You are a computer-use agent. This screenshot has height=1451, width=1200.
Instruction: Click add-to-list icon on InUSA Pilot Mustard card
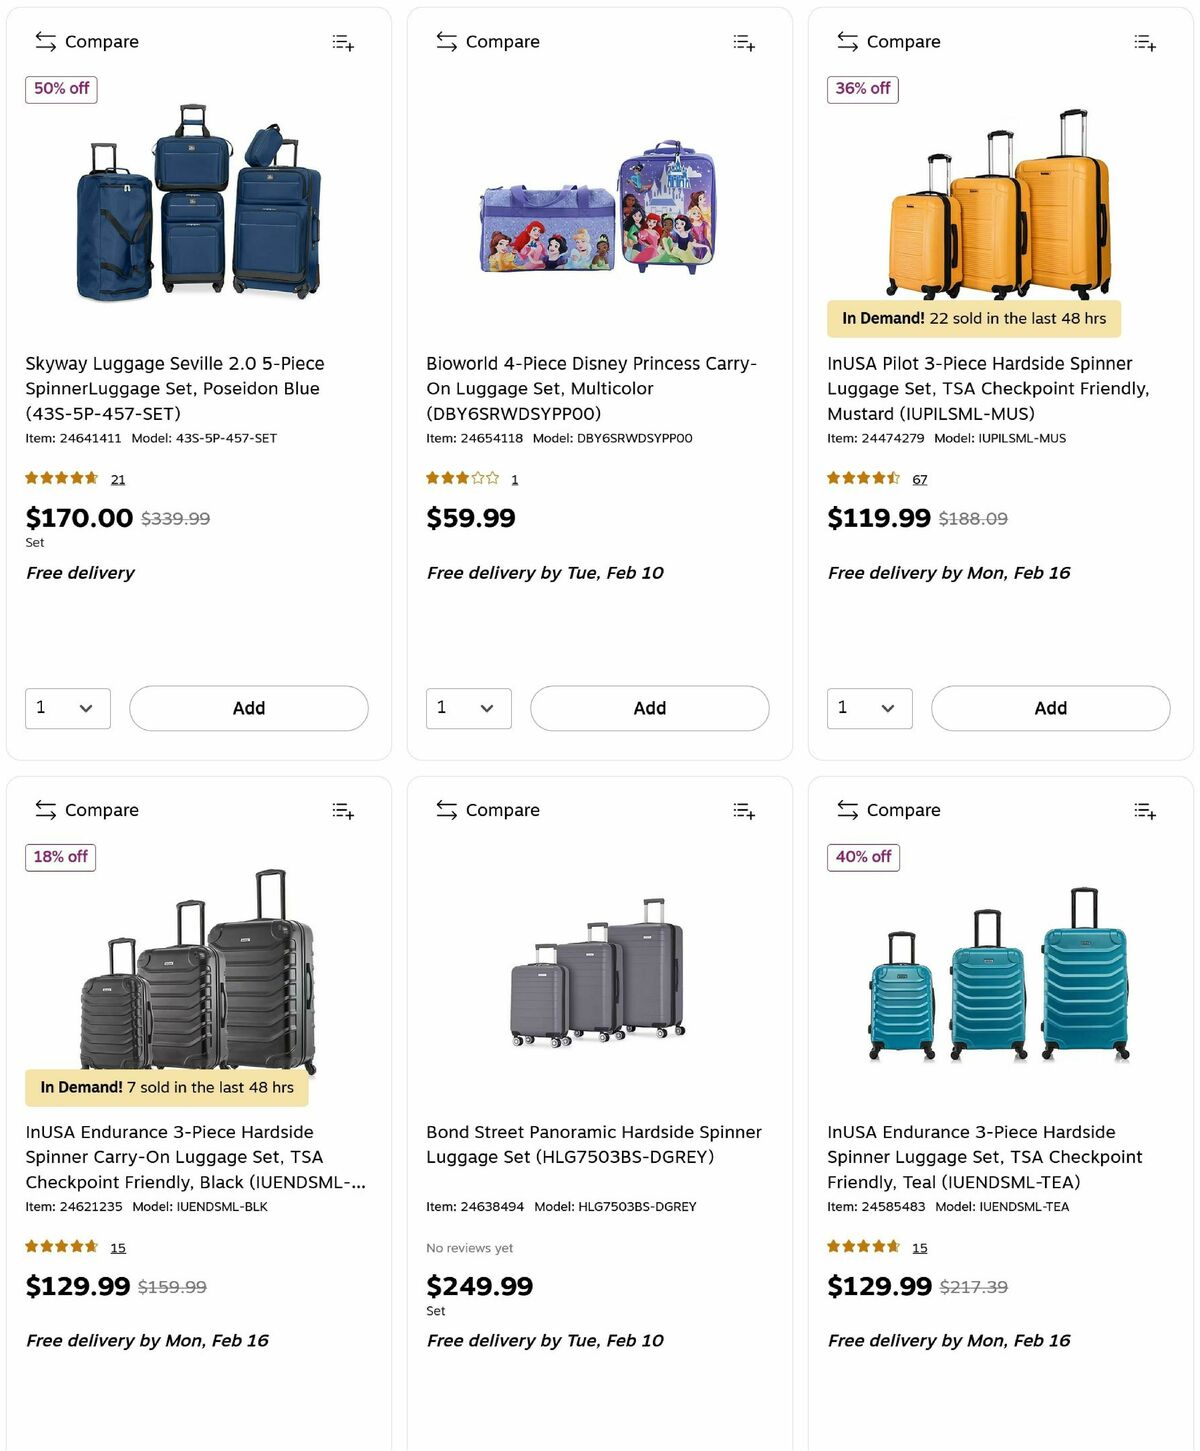coord(1145,42)
